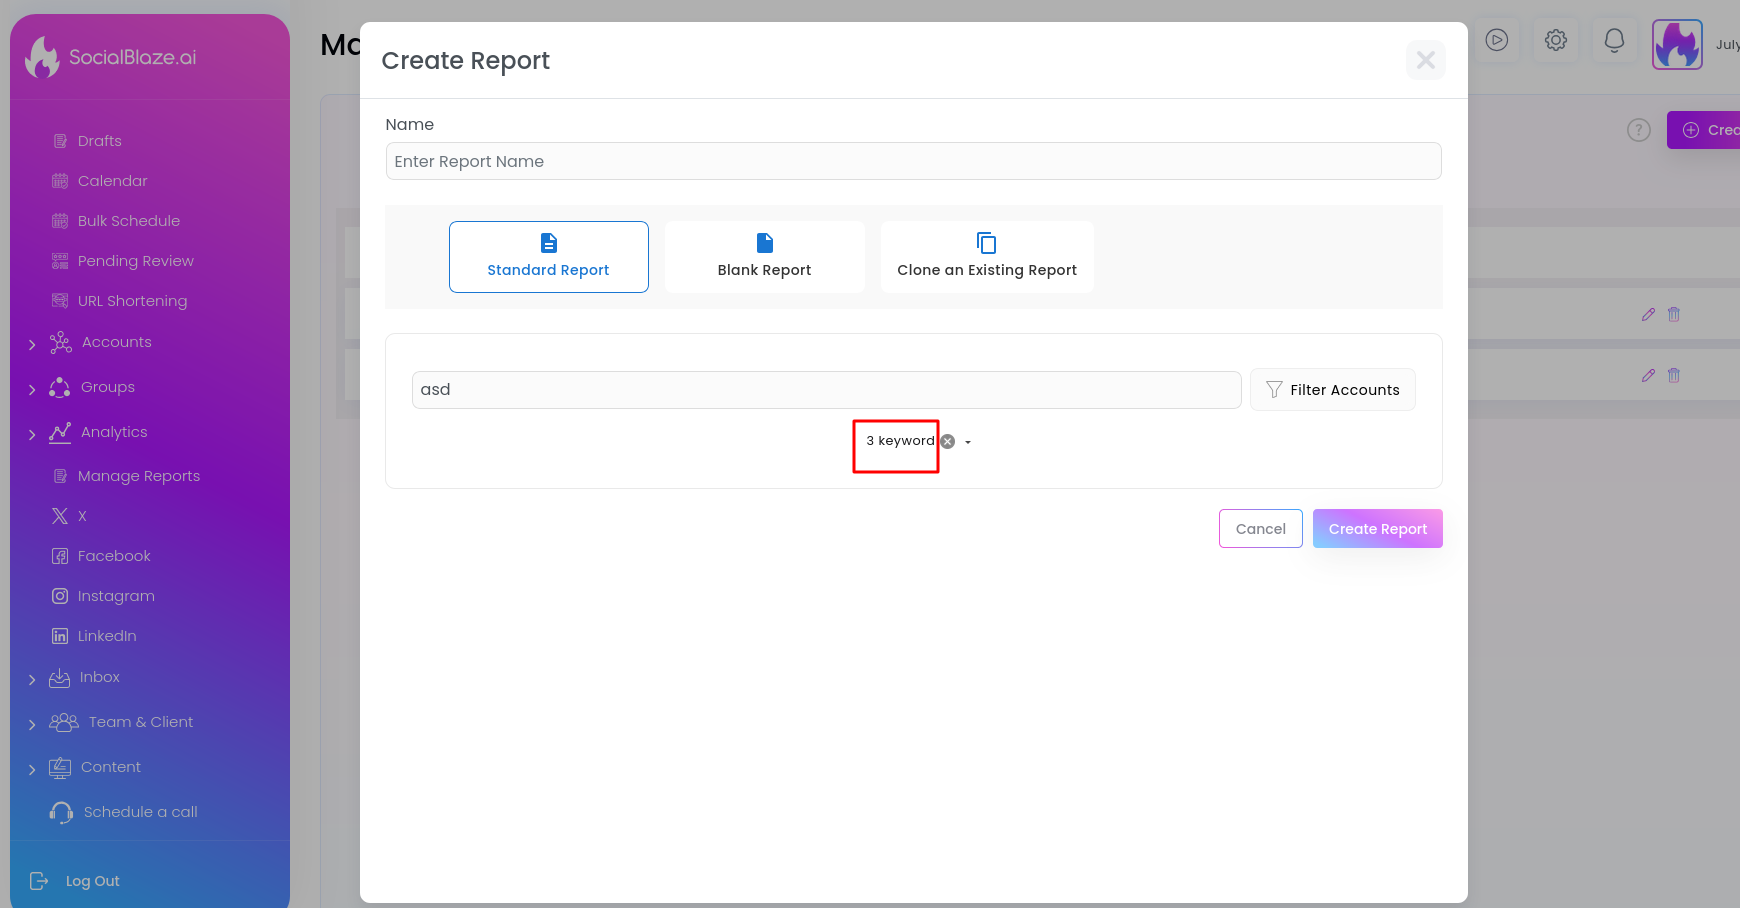Open the notifications bell
This screenshot has height=908, width=1740.
point(1614,40)
